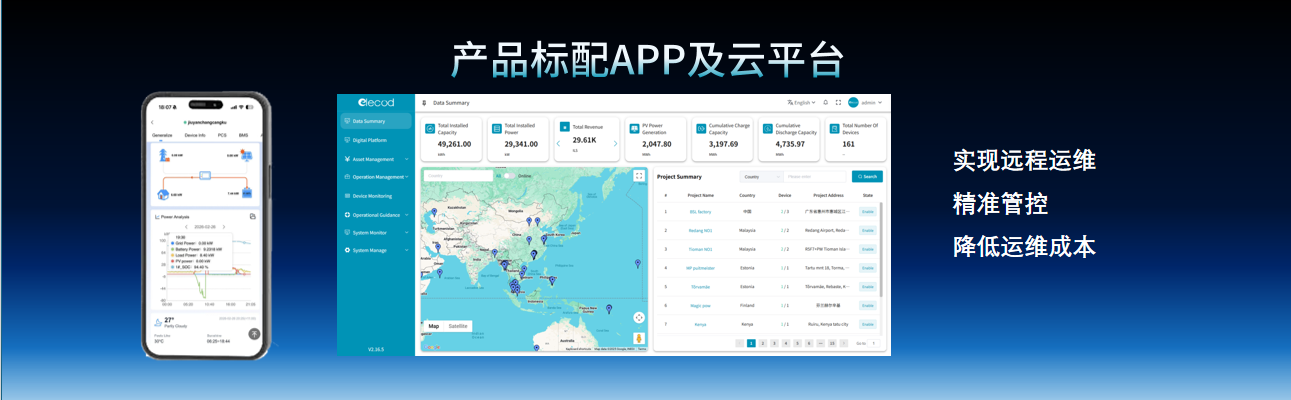Click the map camera controls icon

pos(639,317)
